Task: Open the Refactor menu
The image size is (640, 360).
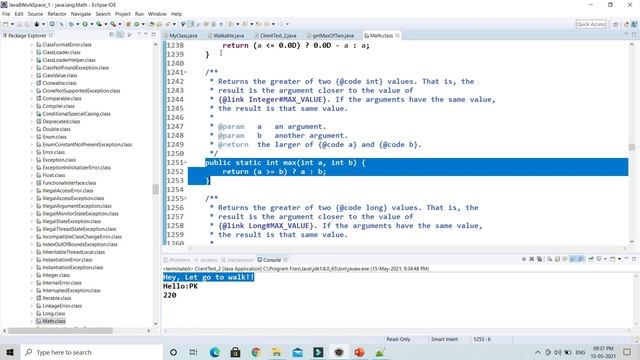Action: point(57,14)
